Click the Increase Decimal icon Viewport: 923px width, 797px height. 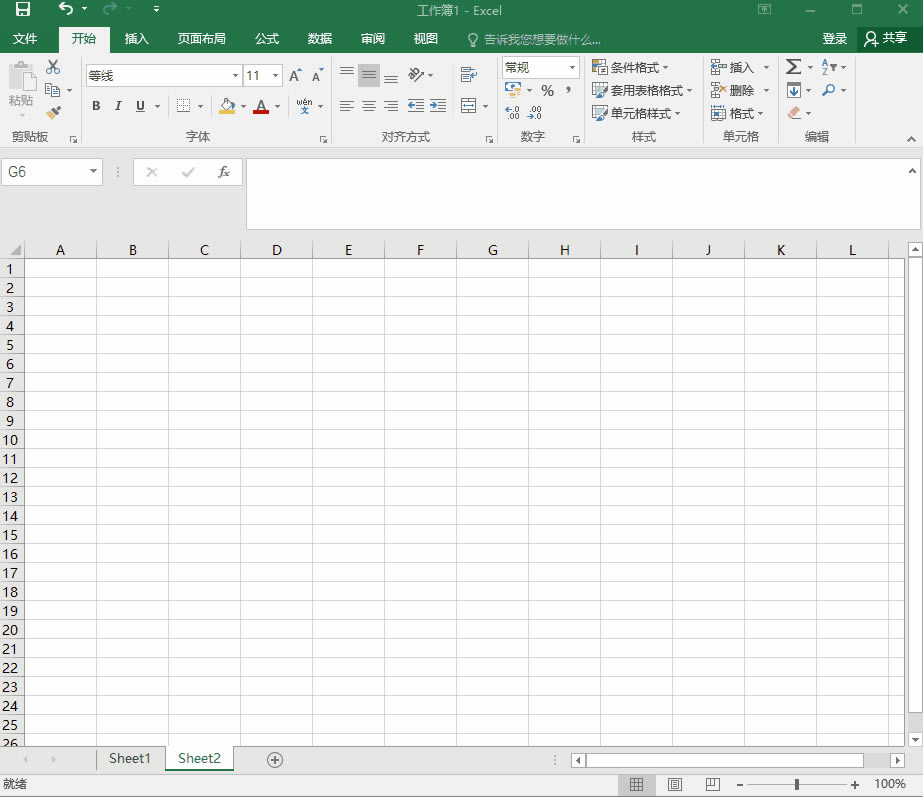(x=512, y=112)
